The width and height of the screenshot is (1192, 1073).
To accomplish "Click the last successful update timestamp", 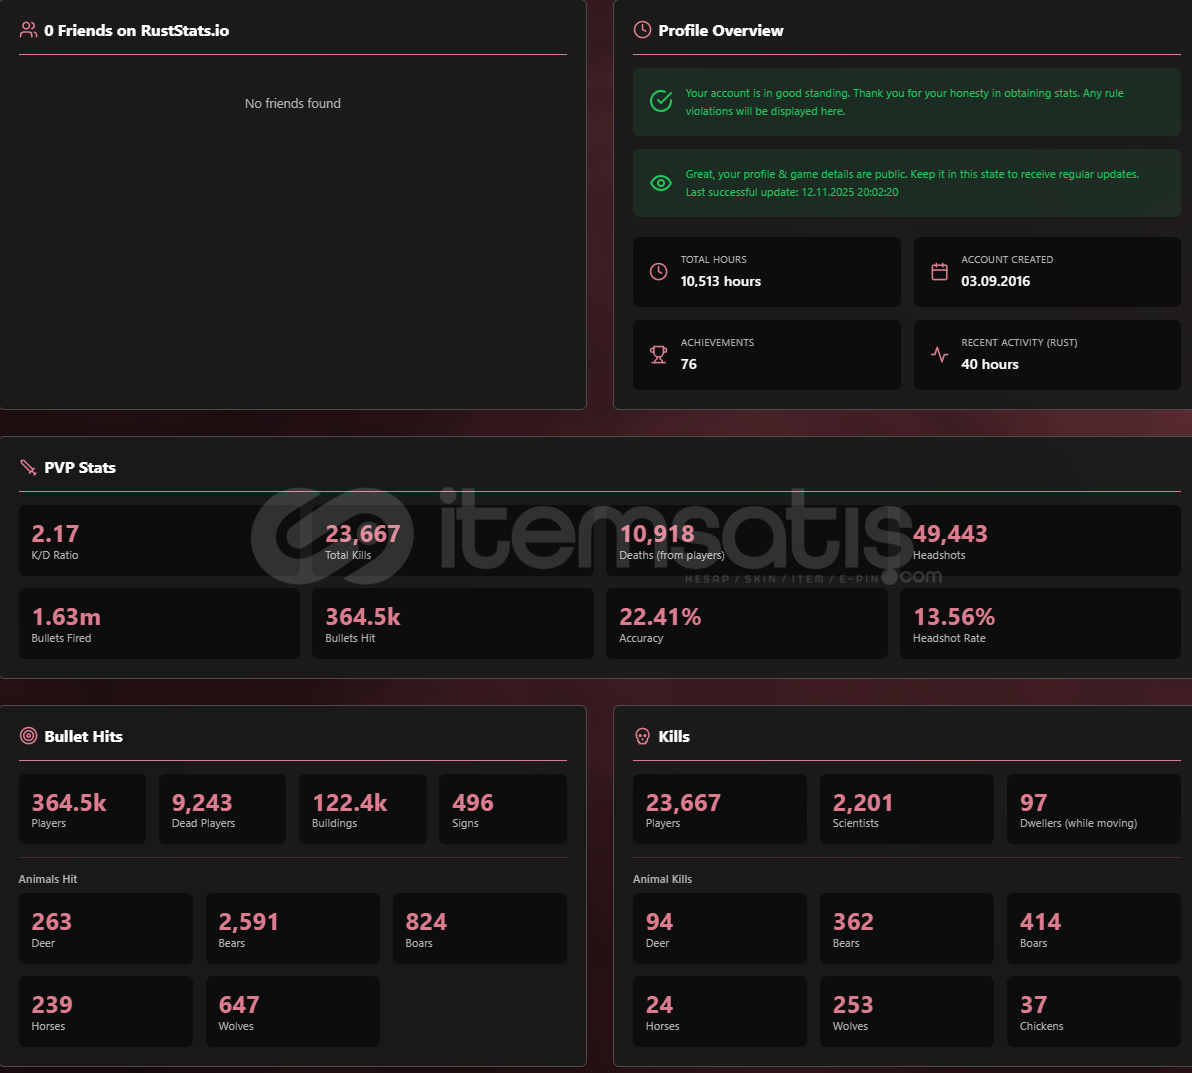I will click(x=791, y=192).
